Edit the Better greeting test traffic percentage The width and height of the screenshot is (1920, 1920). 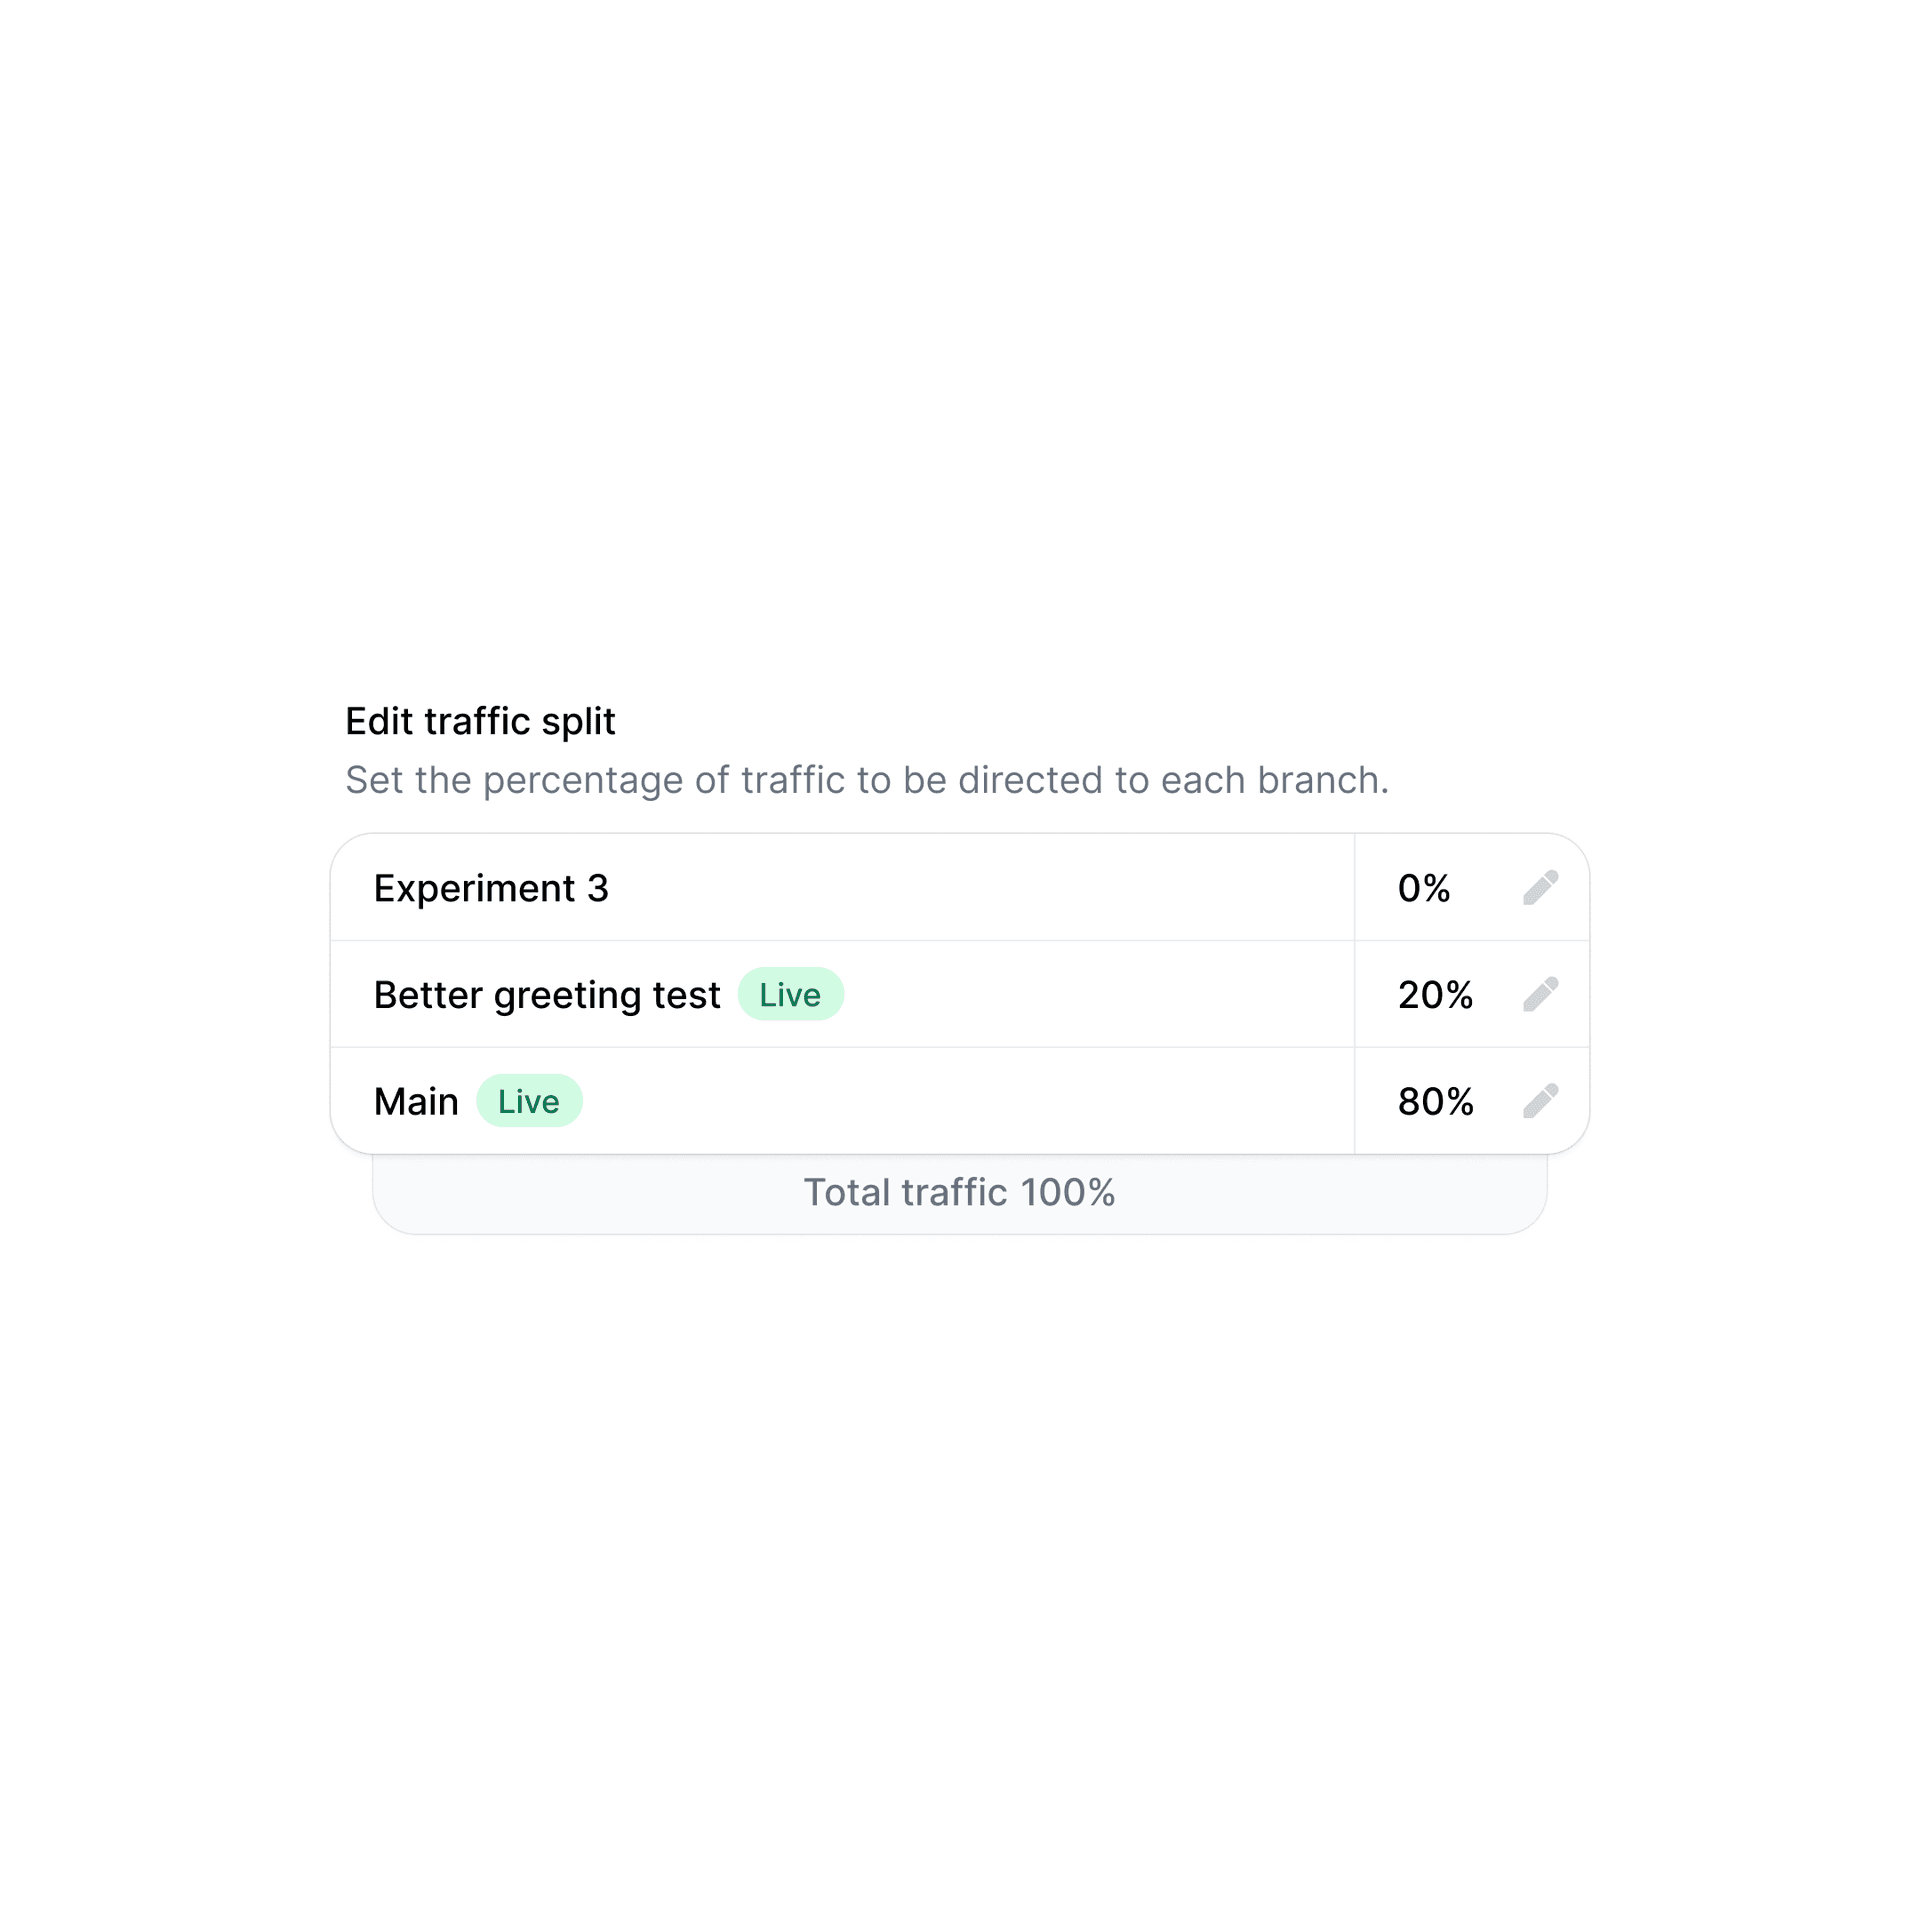[x=1540, y=994]
